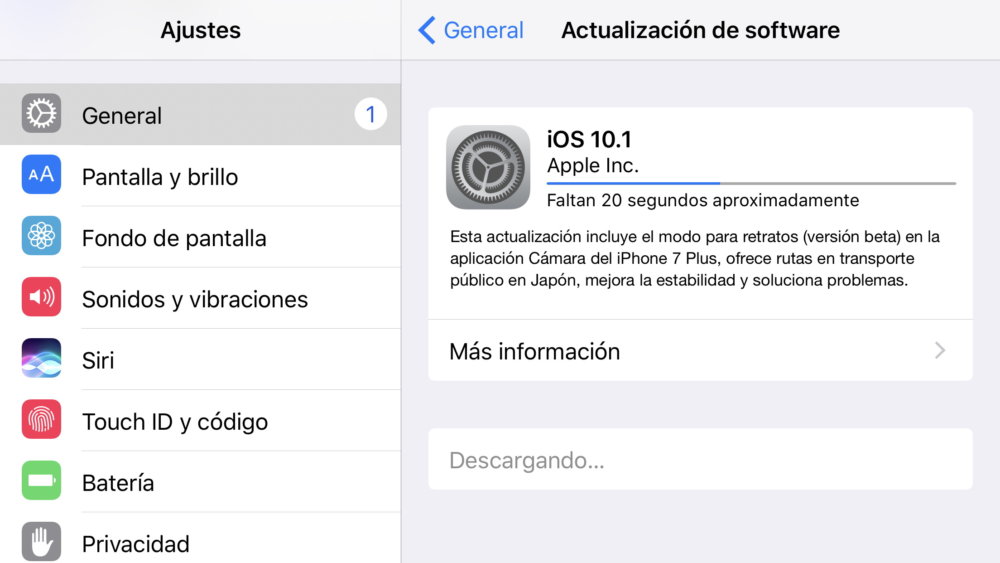1000x563 pixels.
Task: Open the Más información row
Action: pos(700,351)
